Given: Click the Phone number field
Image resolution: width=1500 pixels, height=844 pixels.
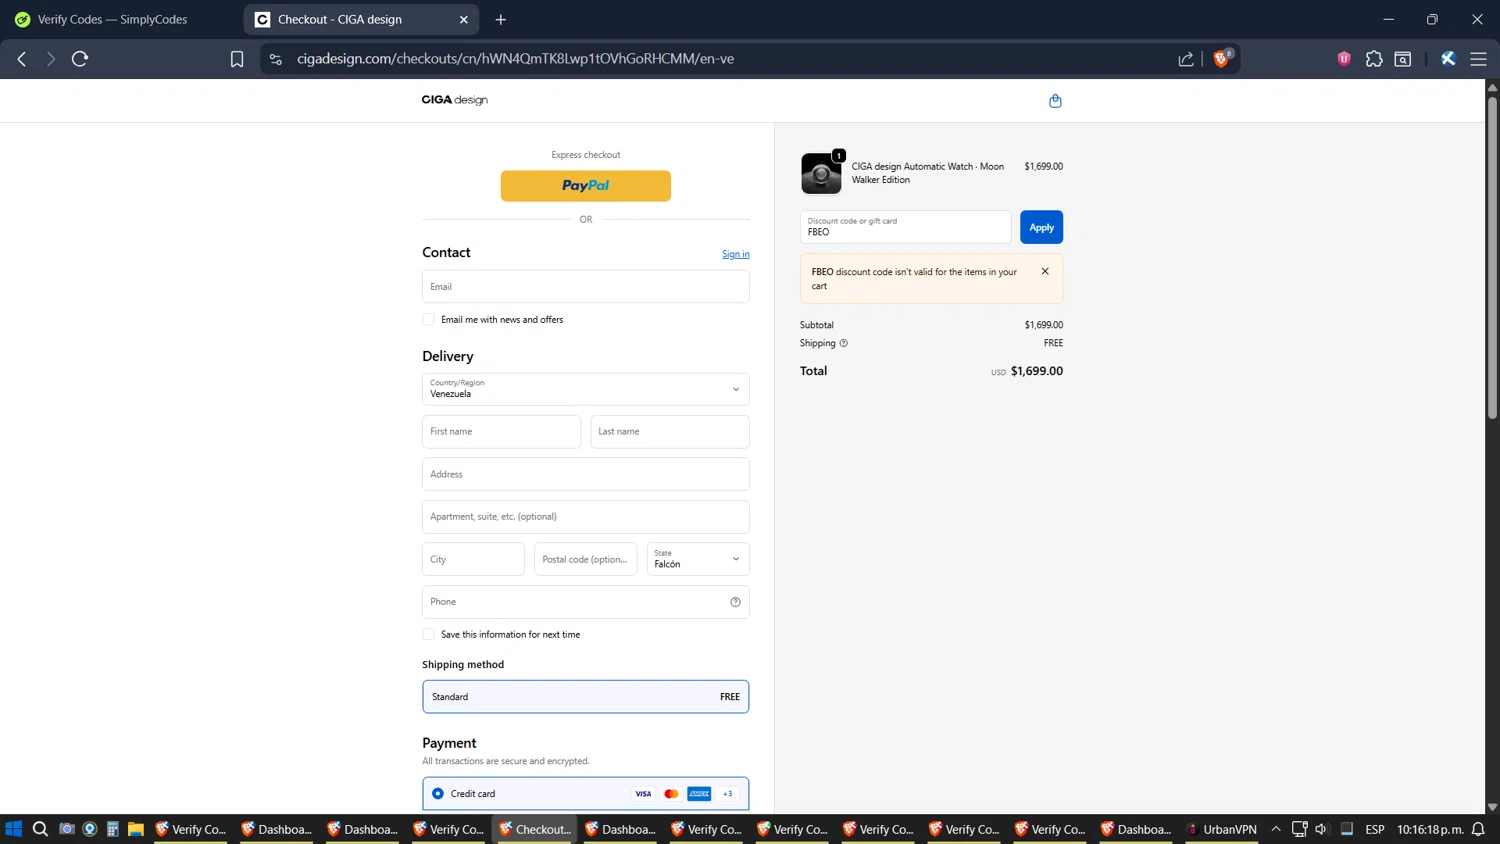Looking at the screenshot, I should pos(585,602).
